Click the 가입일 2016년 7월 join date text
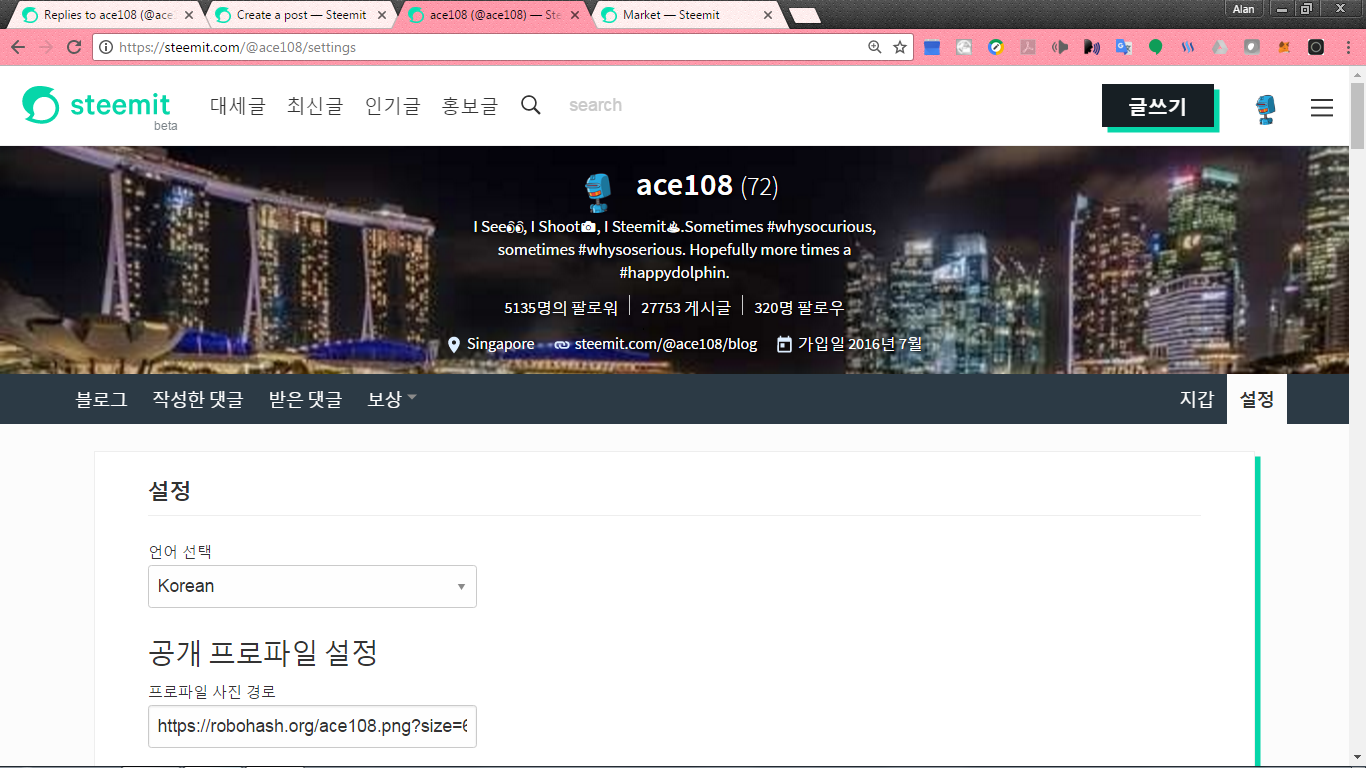The width and height of the screenshot is (1366, 768). click(860, 344)
